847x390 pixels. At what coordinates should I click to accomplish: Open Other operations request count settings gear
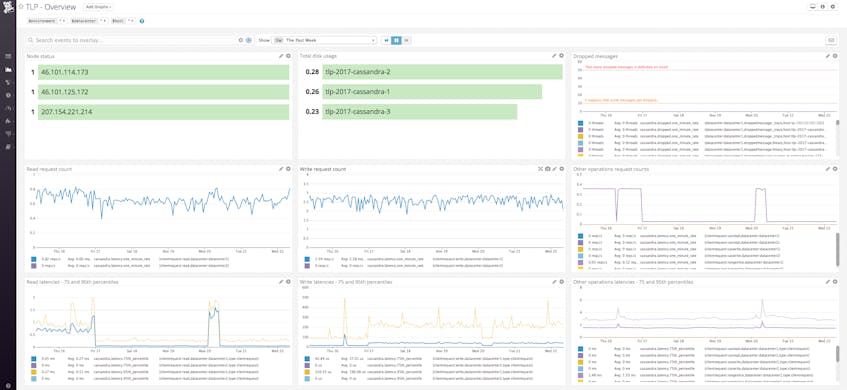tap(835, 169)
